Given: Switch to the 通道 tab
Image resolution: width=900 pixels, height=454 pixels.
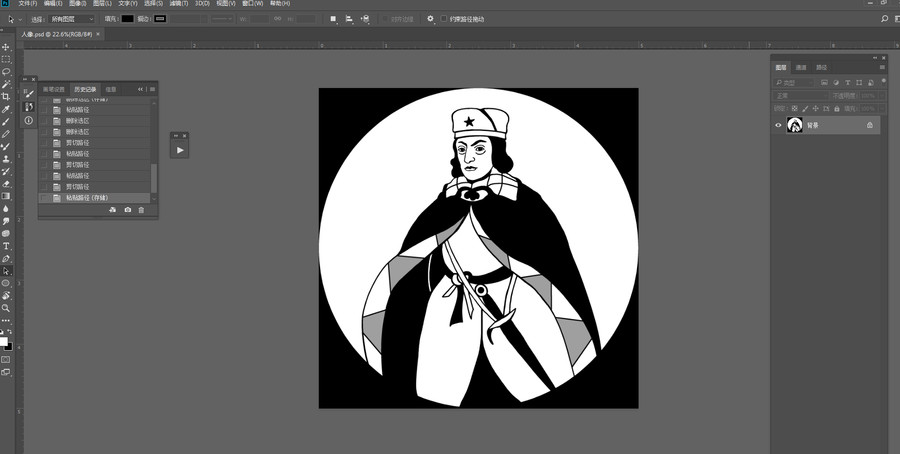Looking at the screenshot, I should click(801, 68).
